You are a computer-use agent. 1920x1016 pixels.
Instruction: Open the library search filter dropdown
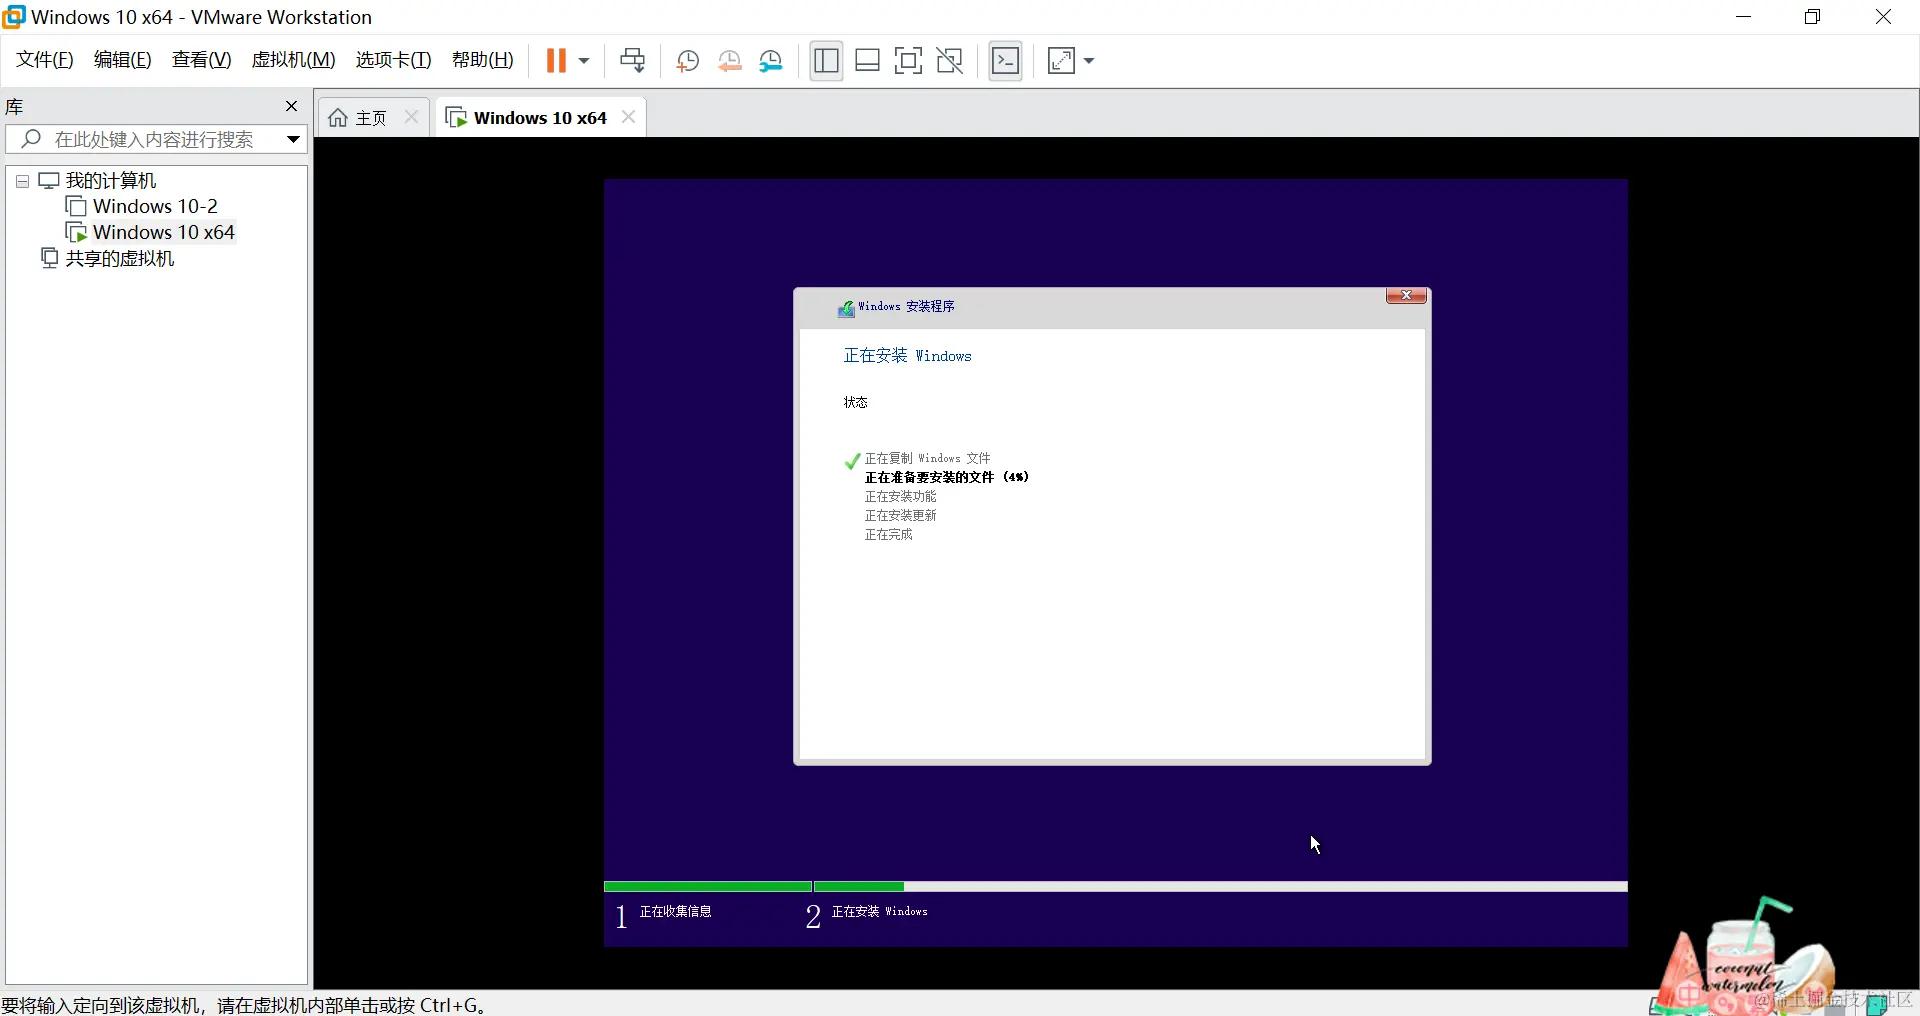(293, 139)
